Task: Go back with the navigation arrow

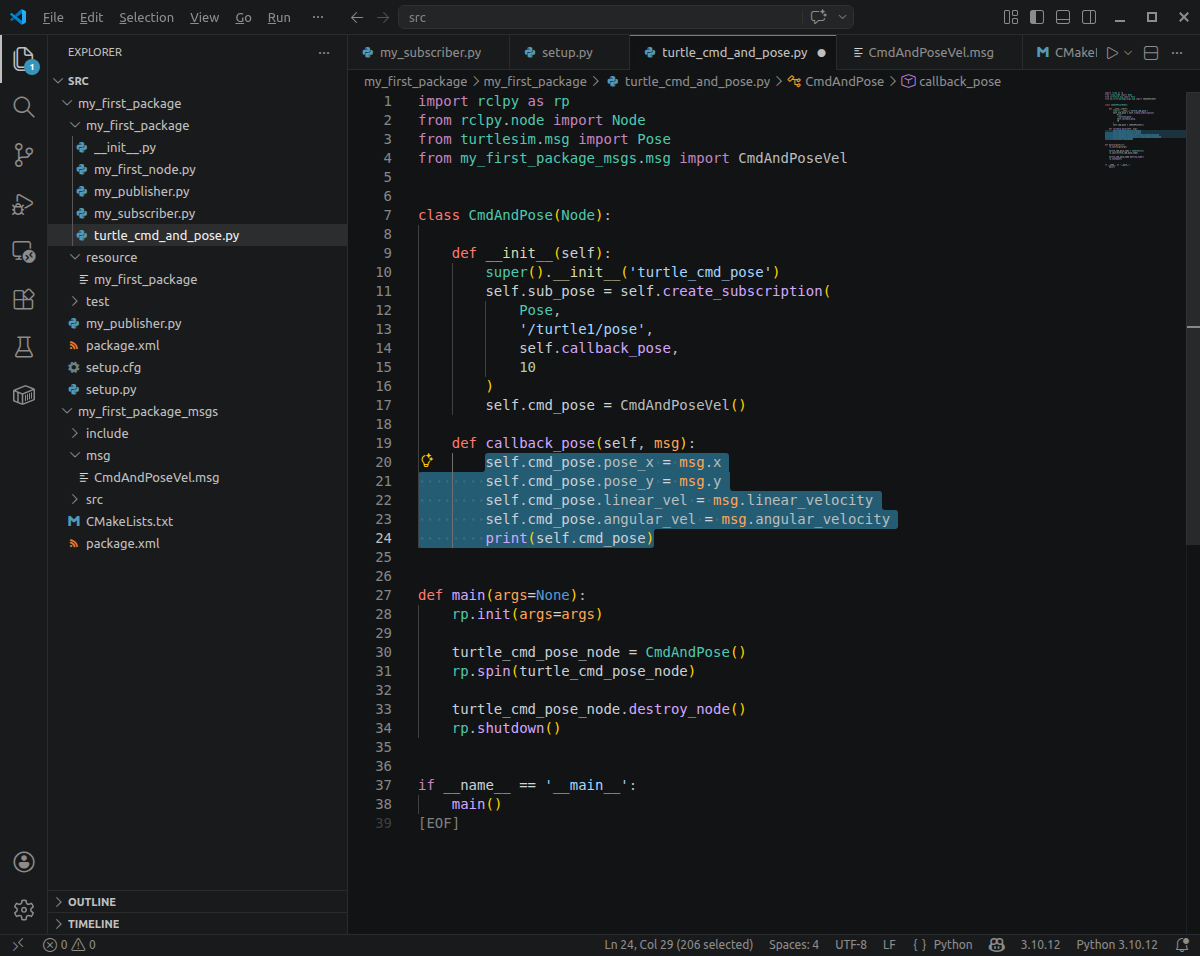Action: click(357, 17)
